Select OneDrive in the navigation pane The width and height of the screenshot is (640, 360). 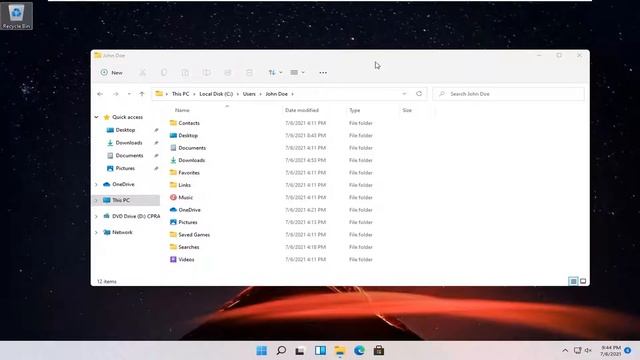point(123,184)
